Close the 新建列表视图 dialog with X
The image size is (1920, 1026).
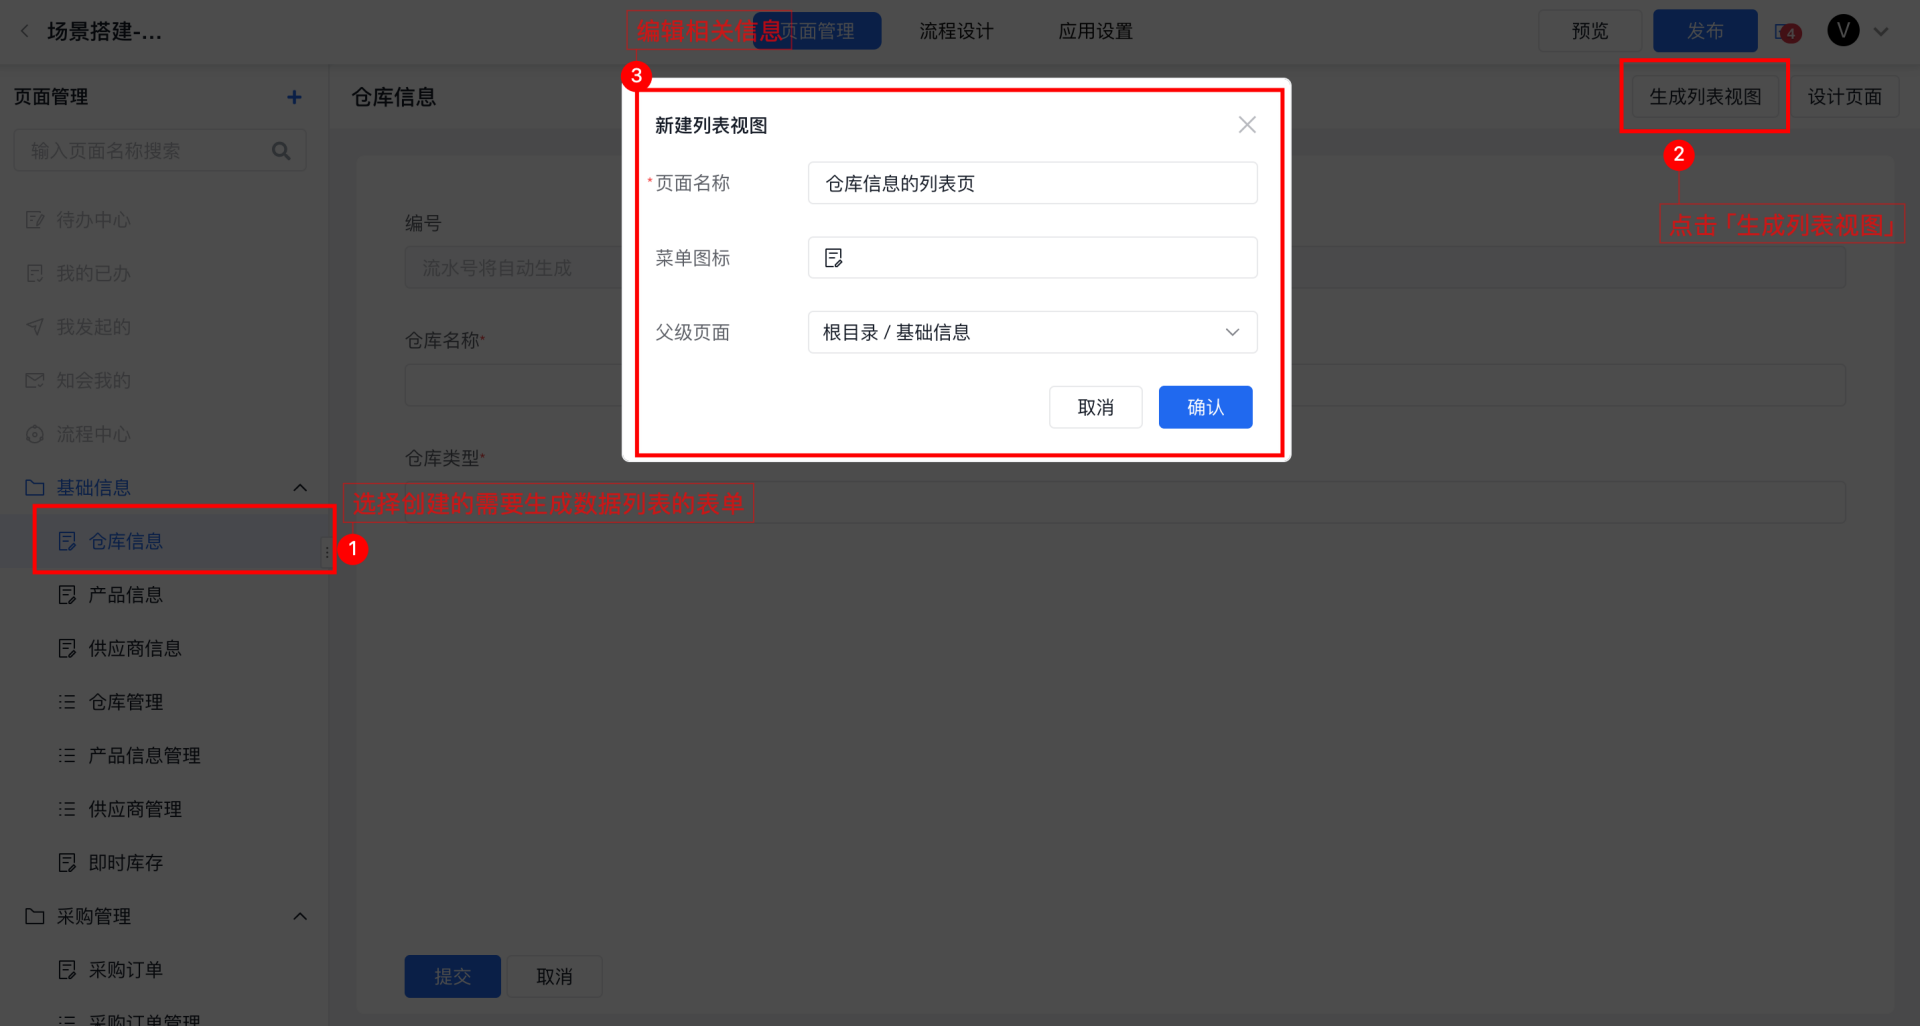coord(1247,125)
